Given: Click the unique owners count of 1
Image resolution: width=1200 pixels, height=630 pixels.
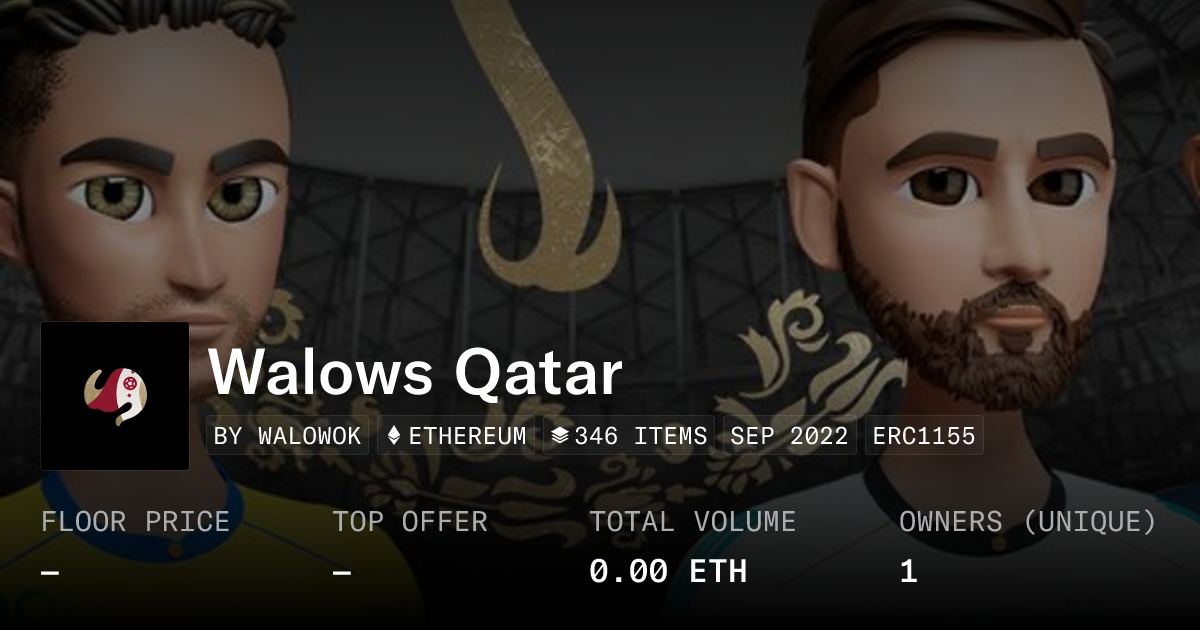Looking at the screenshot, I should (908, 571).
